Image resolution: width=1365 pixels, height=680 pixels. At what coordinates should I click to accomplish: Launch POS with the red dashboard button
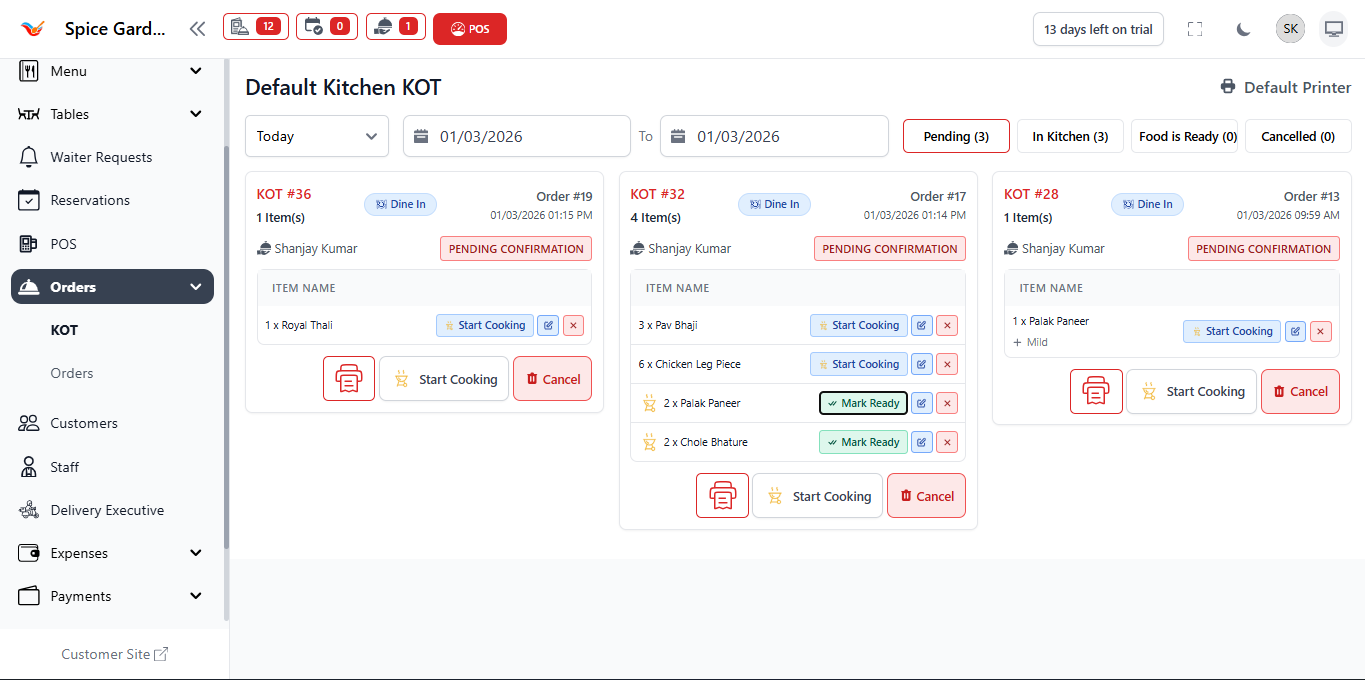point(469,28)
